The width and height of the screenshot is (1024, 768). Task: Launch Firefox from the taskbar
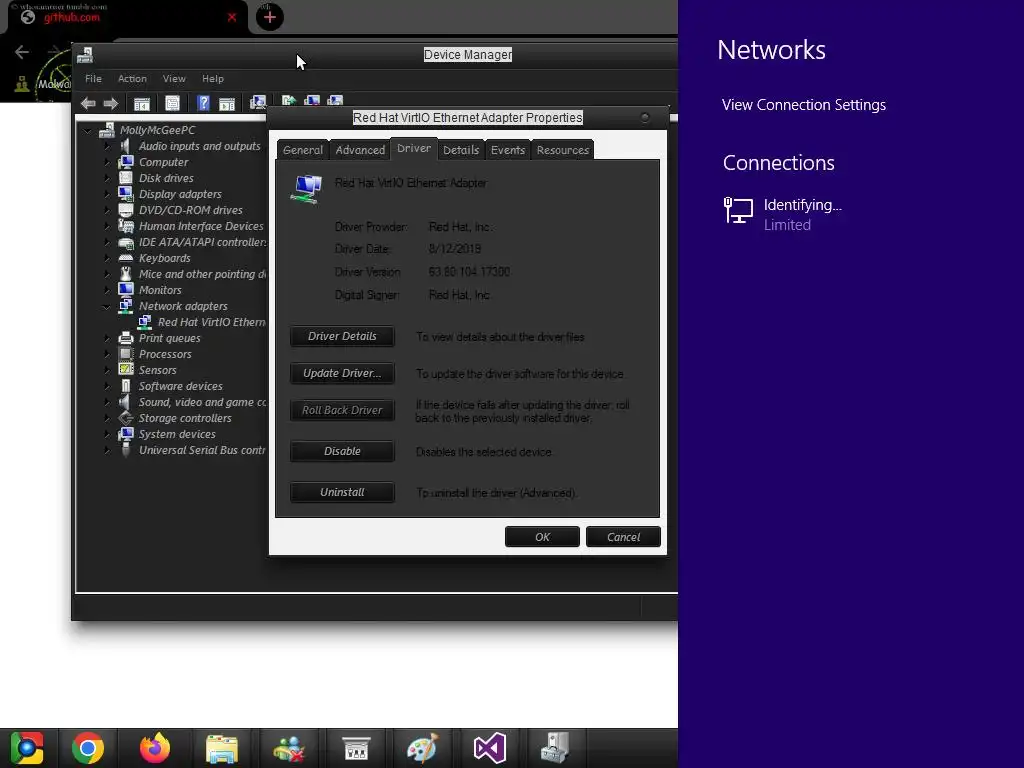pos(155,748)
